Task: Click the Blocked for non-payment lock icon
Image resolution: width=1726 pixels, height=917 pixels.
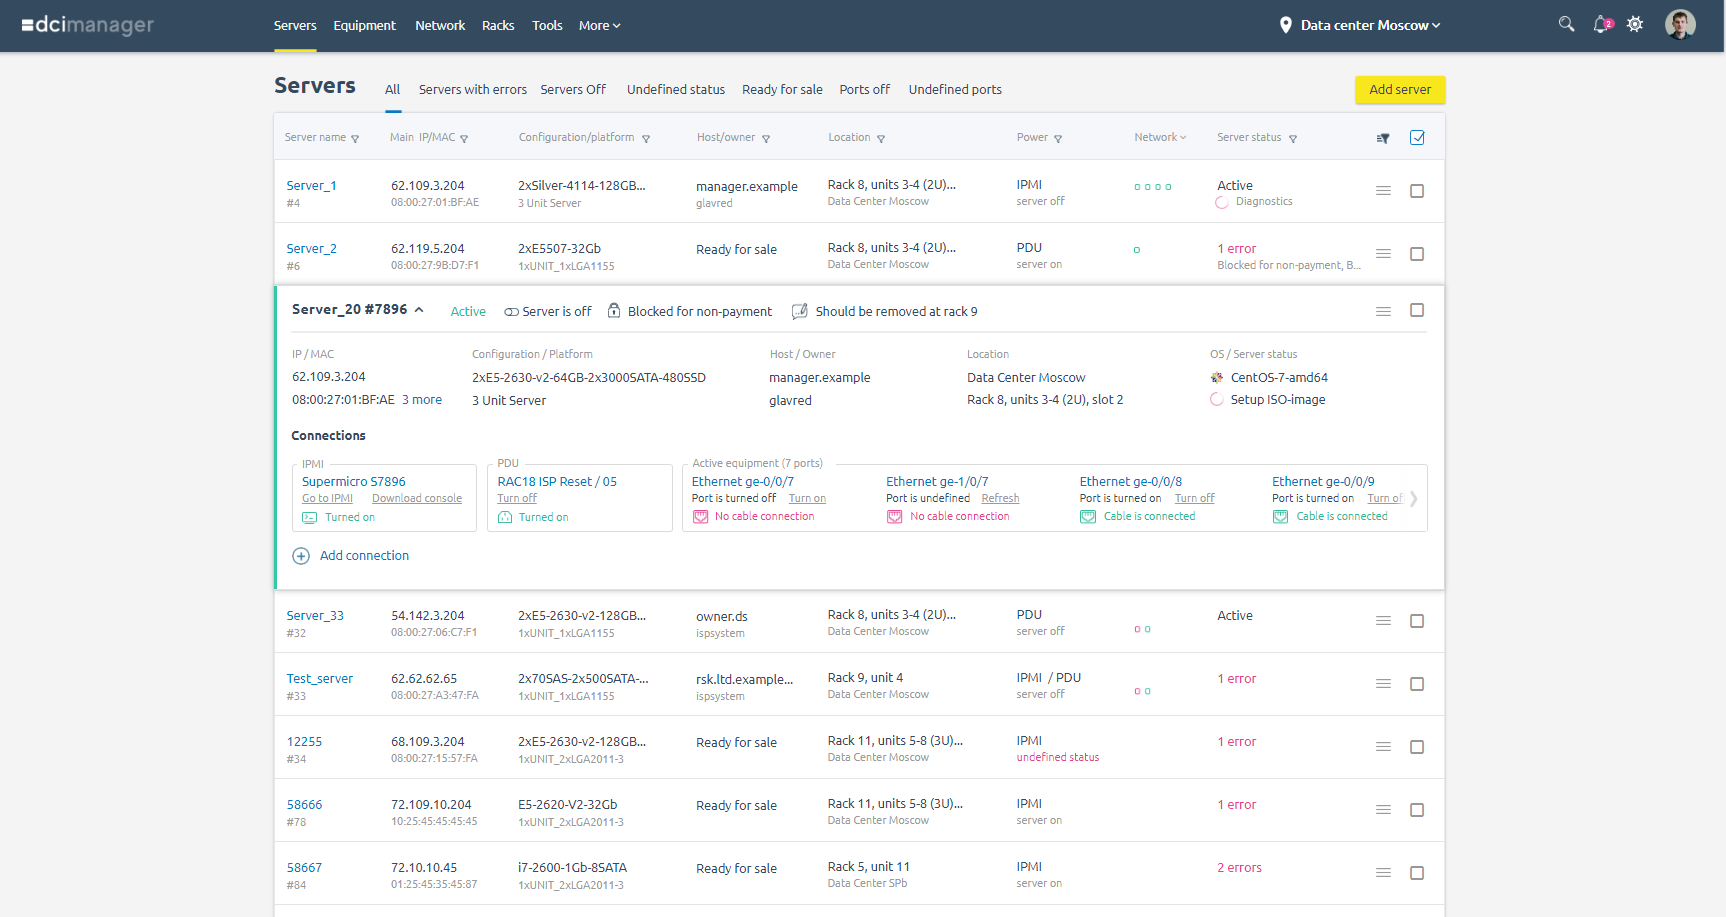Action: pyautogui.click(x=614, y=311)
